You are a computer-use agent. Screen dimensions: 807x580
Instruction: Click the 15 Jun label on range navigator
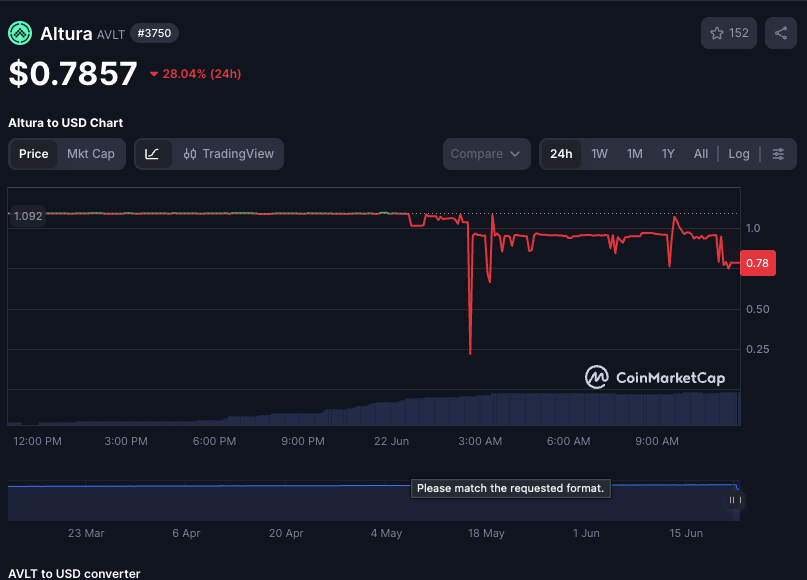pos(686,533)
